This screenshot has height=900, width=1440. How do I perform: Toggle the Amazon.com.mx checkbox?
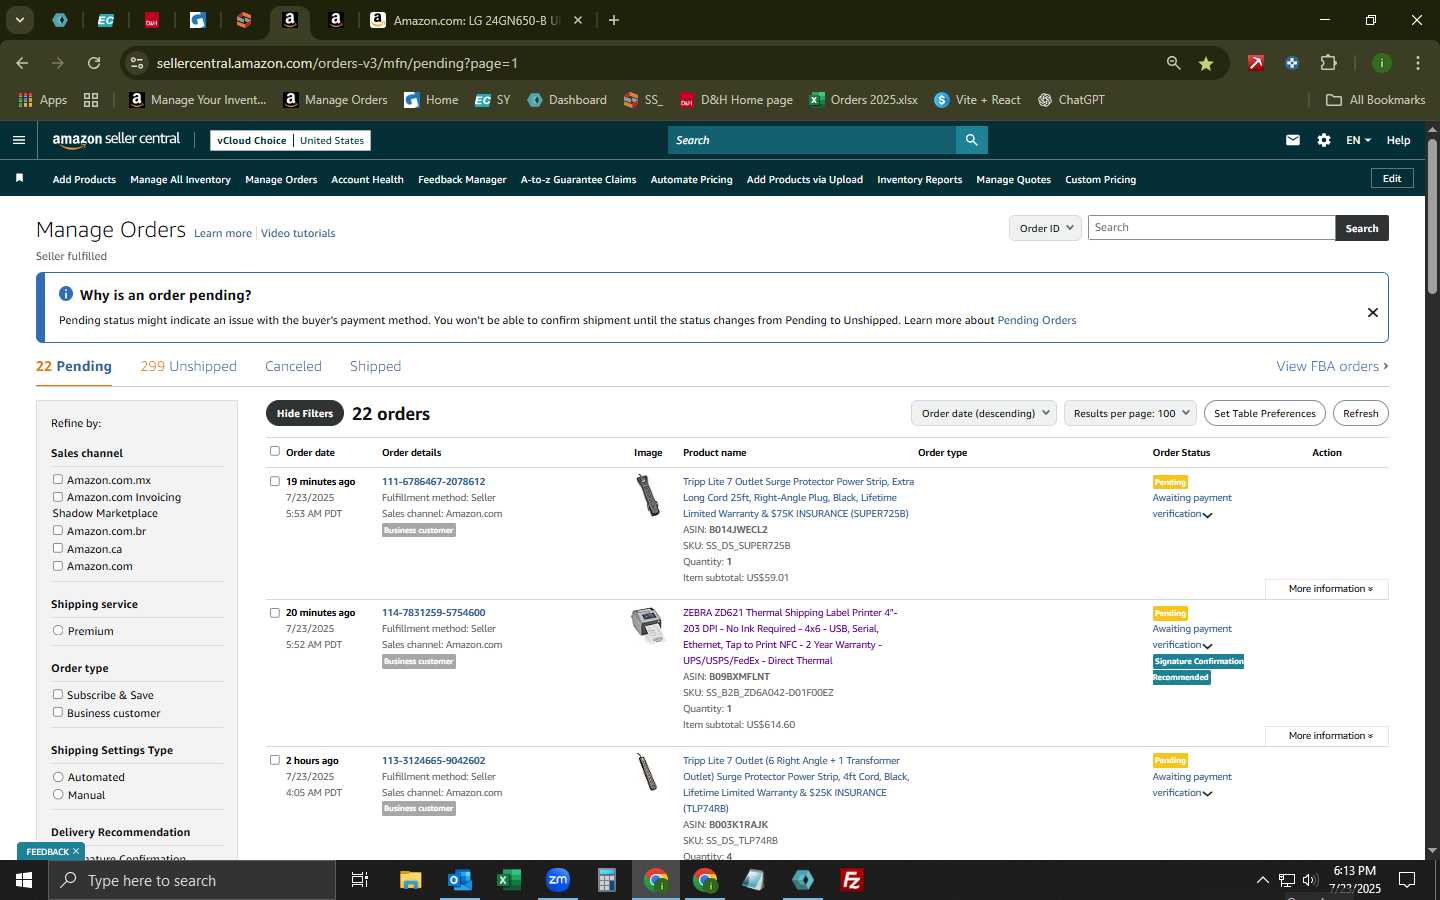click(58, 479)
